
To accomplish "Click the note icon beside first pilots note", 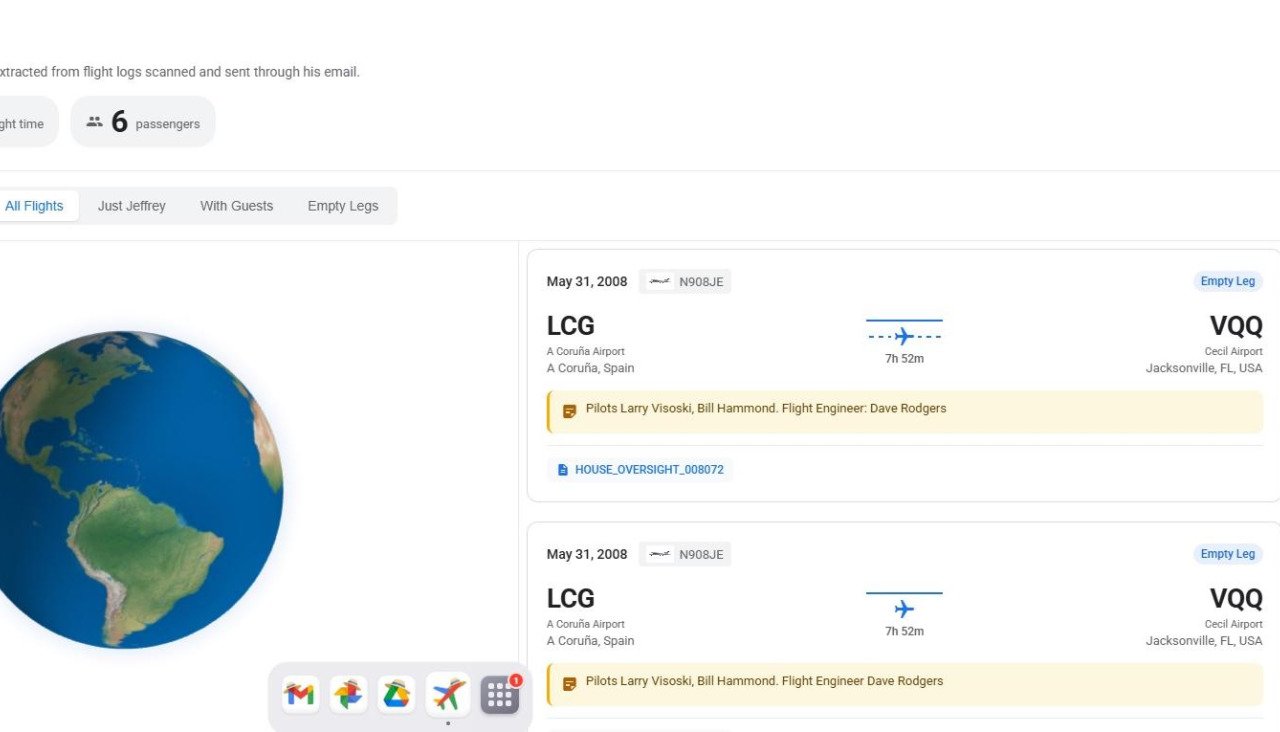I will coord(569,411).
